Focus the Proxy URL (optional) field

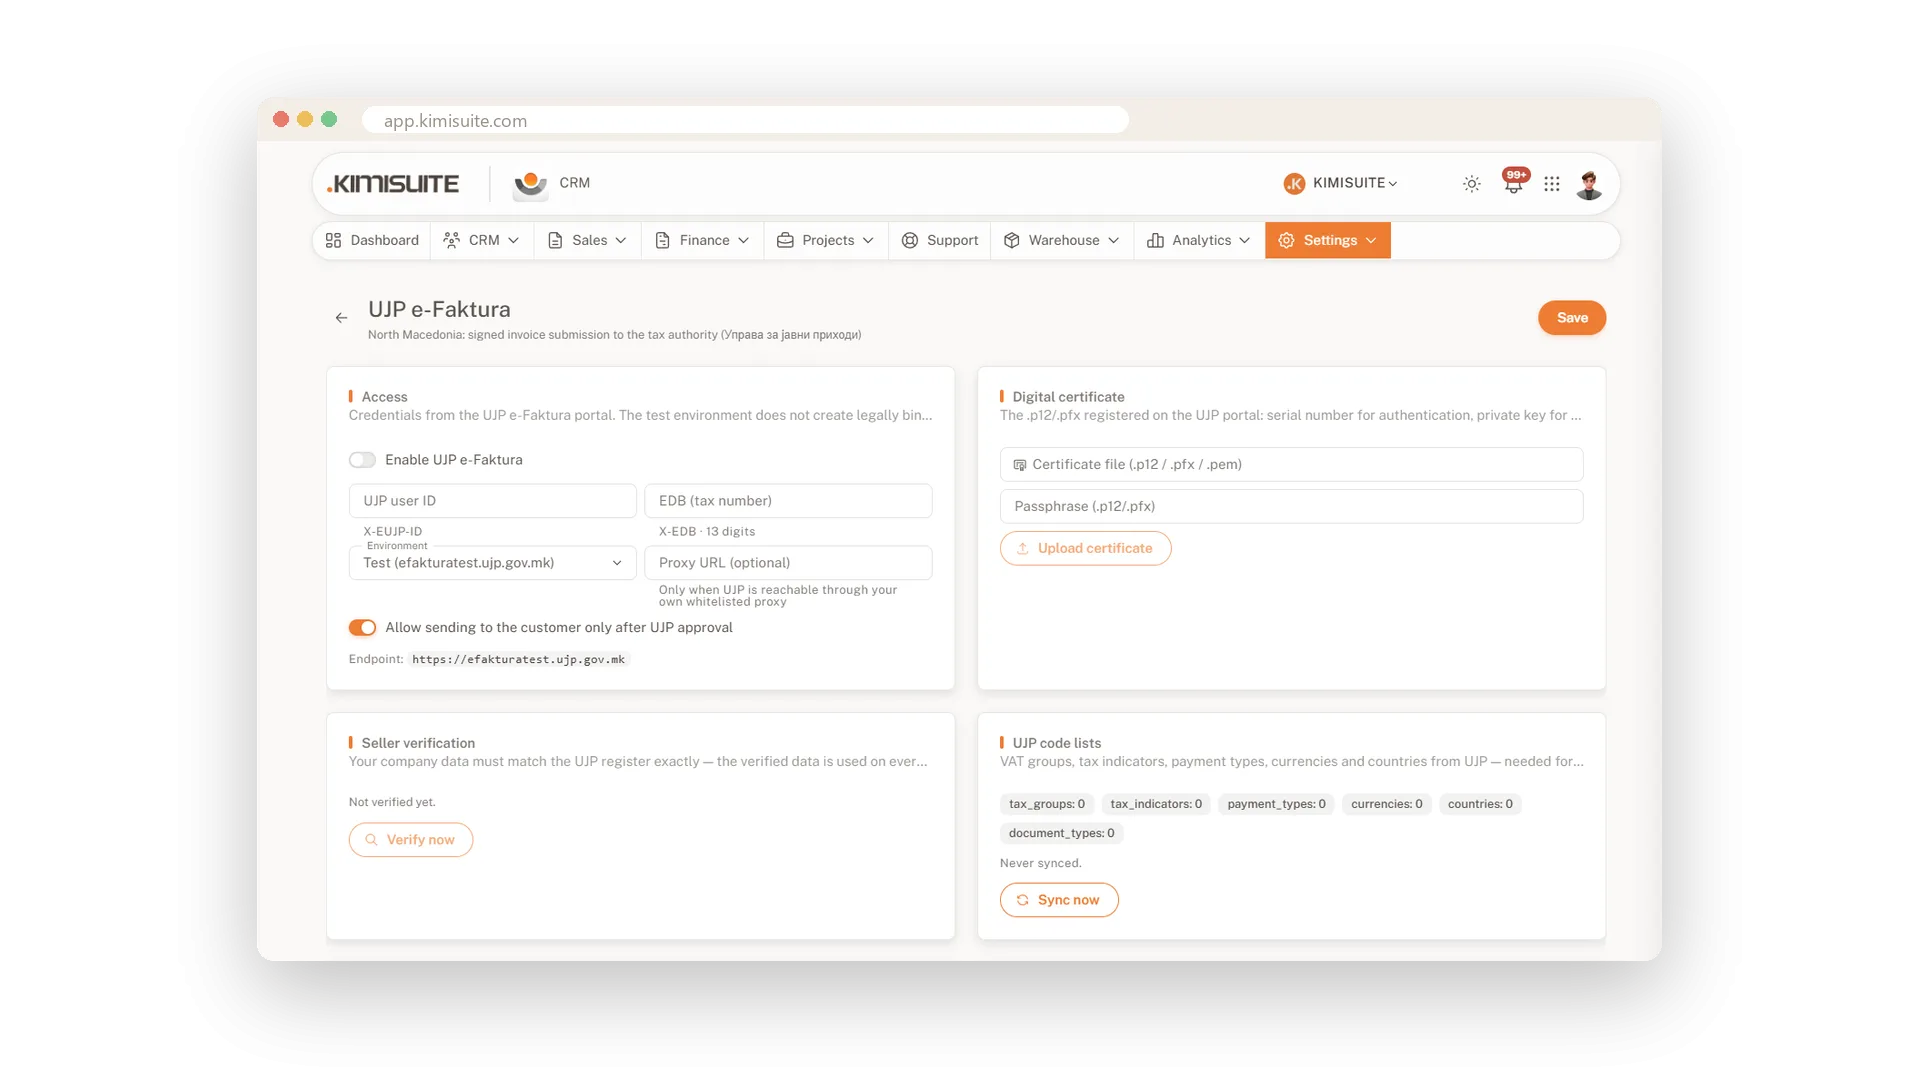coord(788,563)
